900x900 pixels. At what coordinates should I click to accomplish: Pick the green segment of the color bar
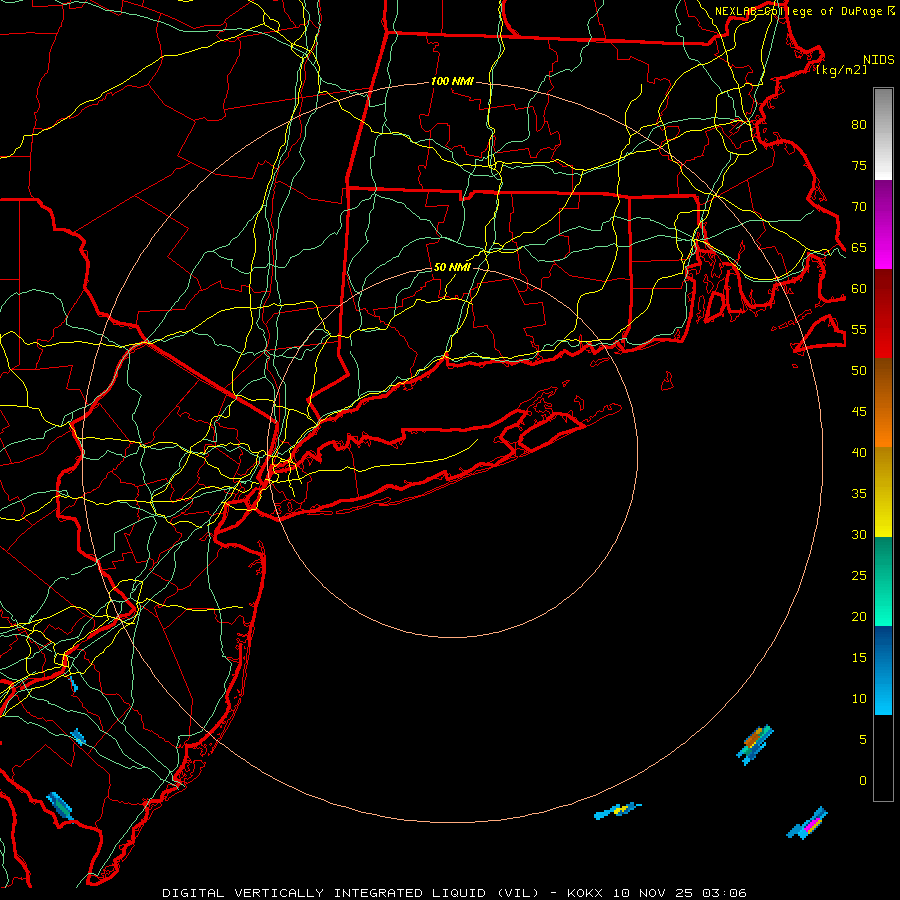click(x=883, y=581)
